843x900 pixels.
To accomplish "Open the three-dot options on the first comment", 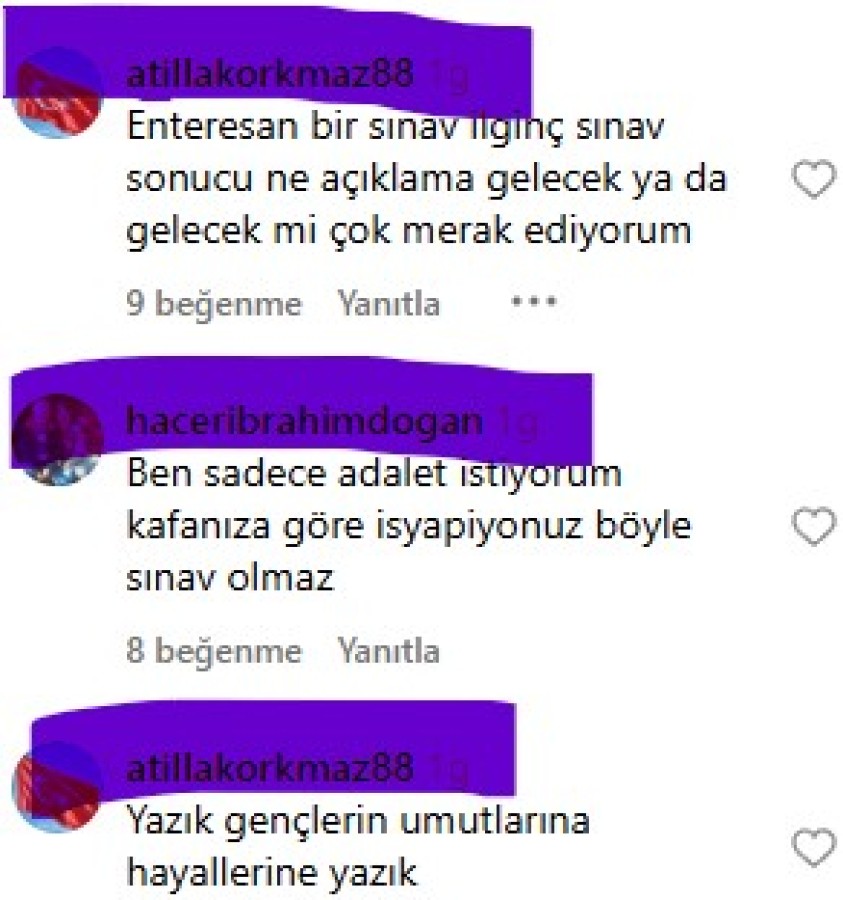I will click(x=534, y=301).
